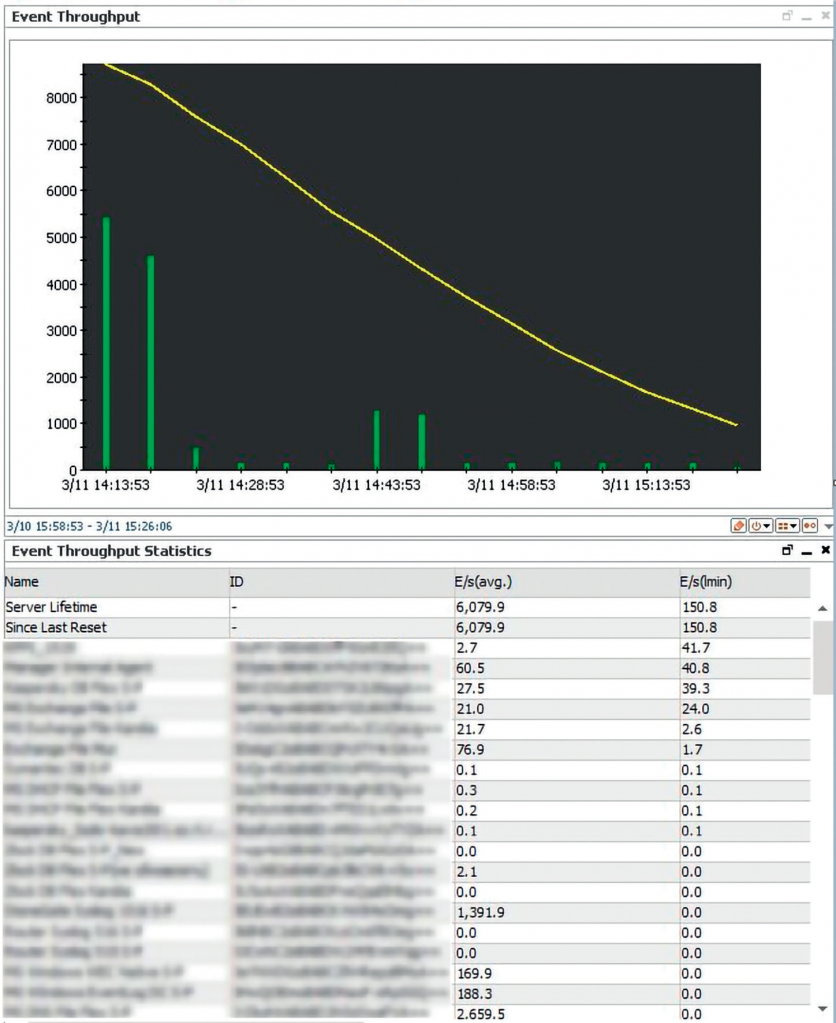Sort by E/s(lmin) column header

pos(745,582)
